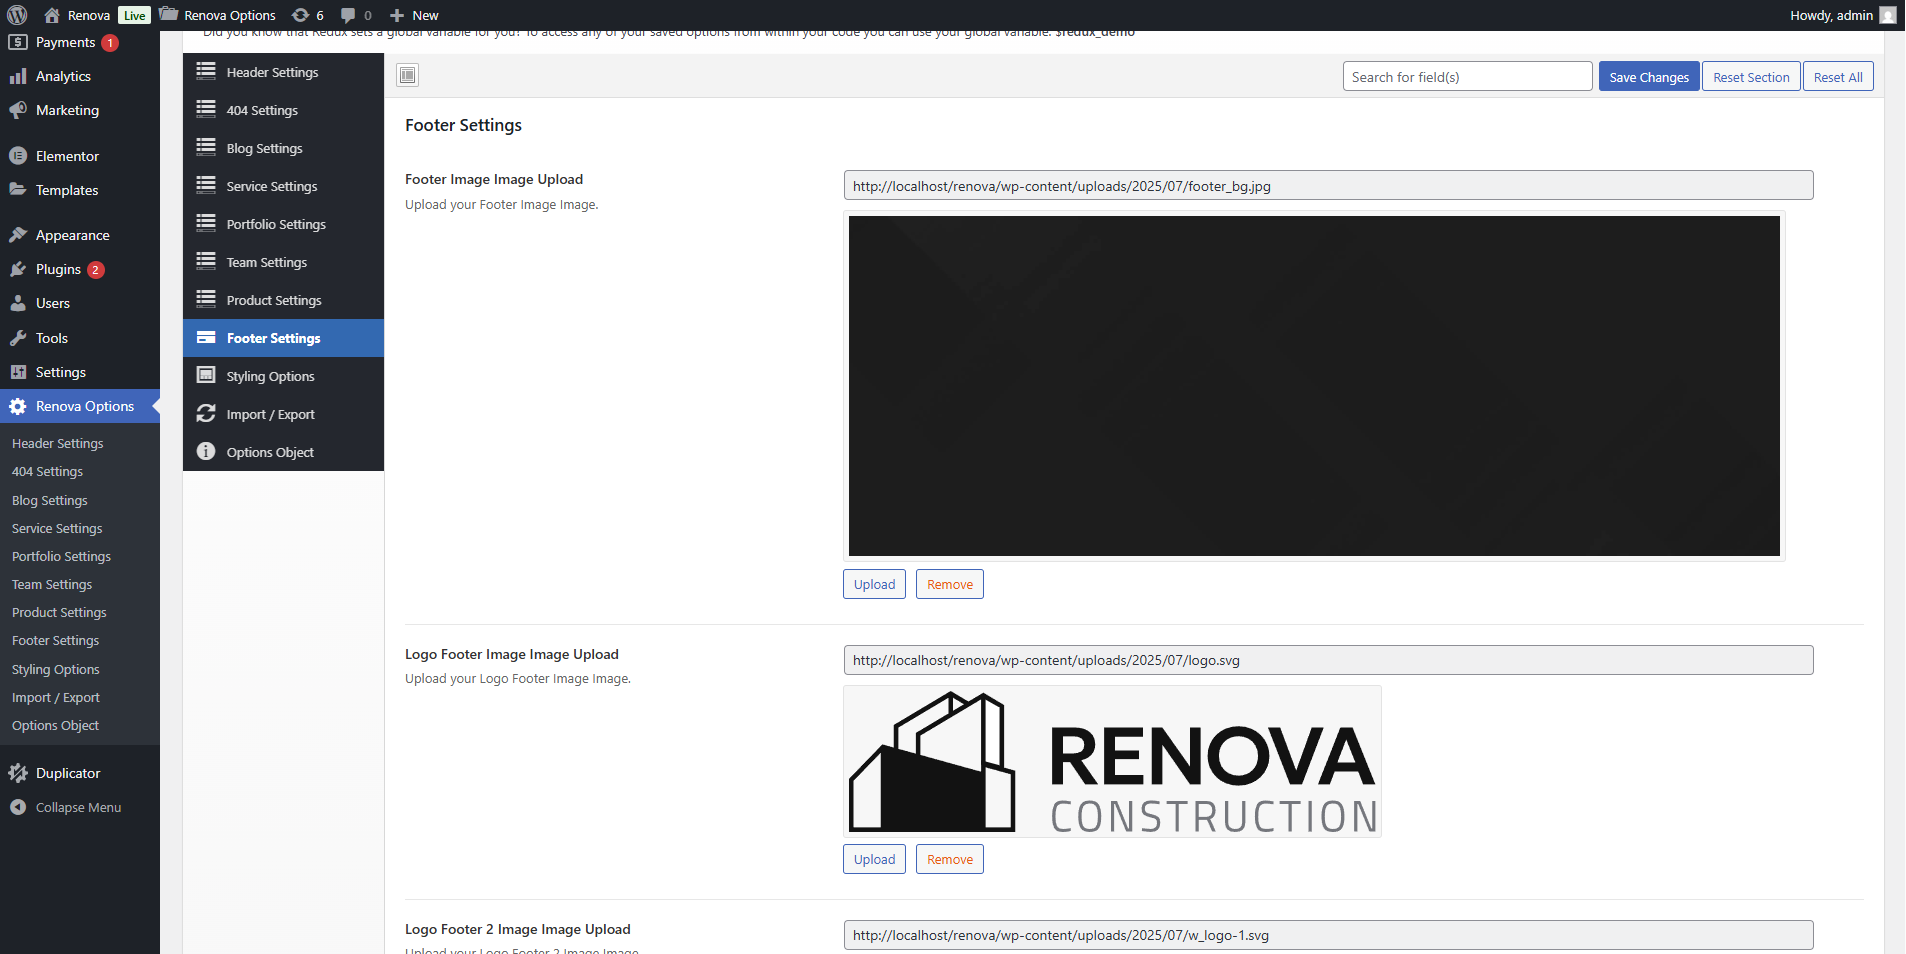
Task: Click the Plugins plug icon
Action: click(x=18, y=269)
